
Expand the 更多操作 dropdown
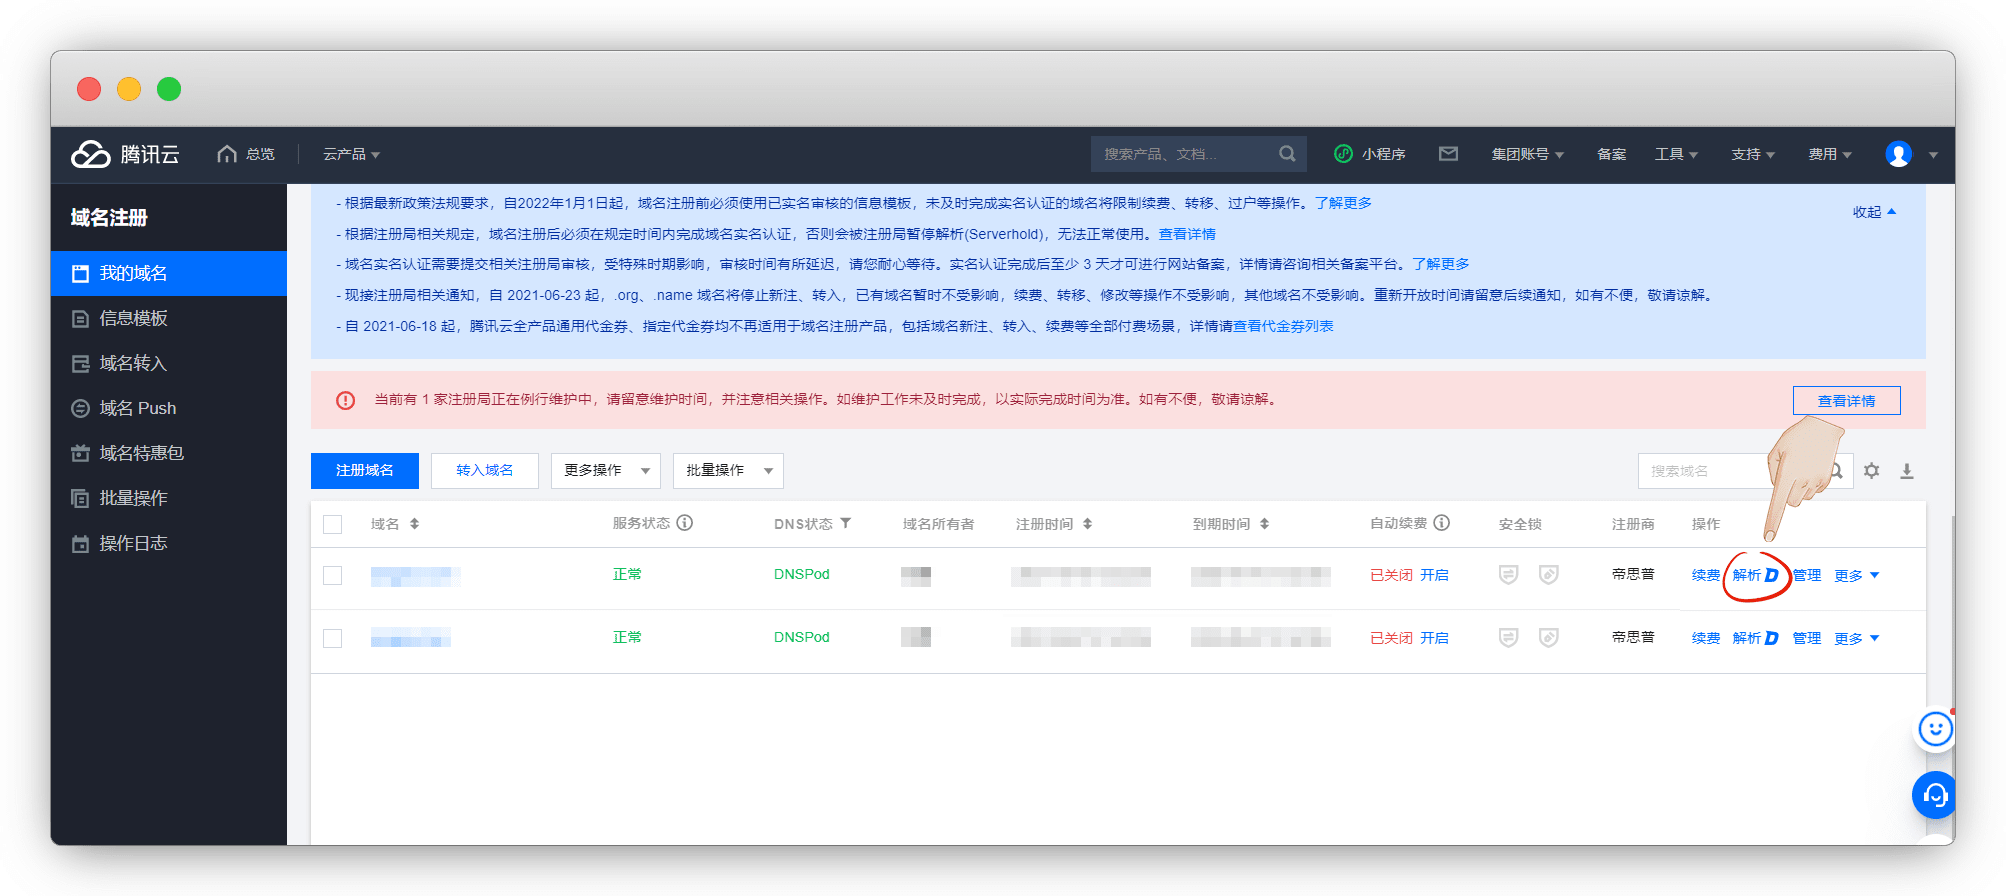(x=605, y=471)
